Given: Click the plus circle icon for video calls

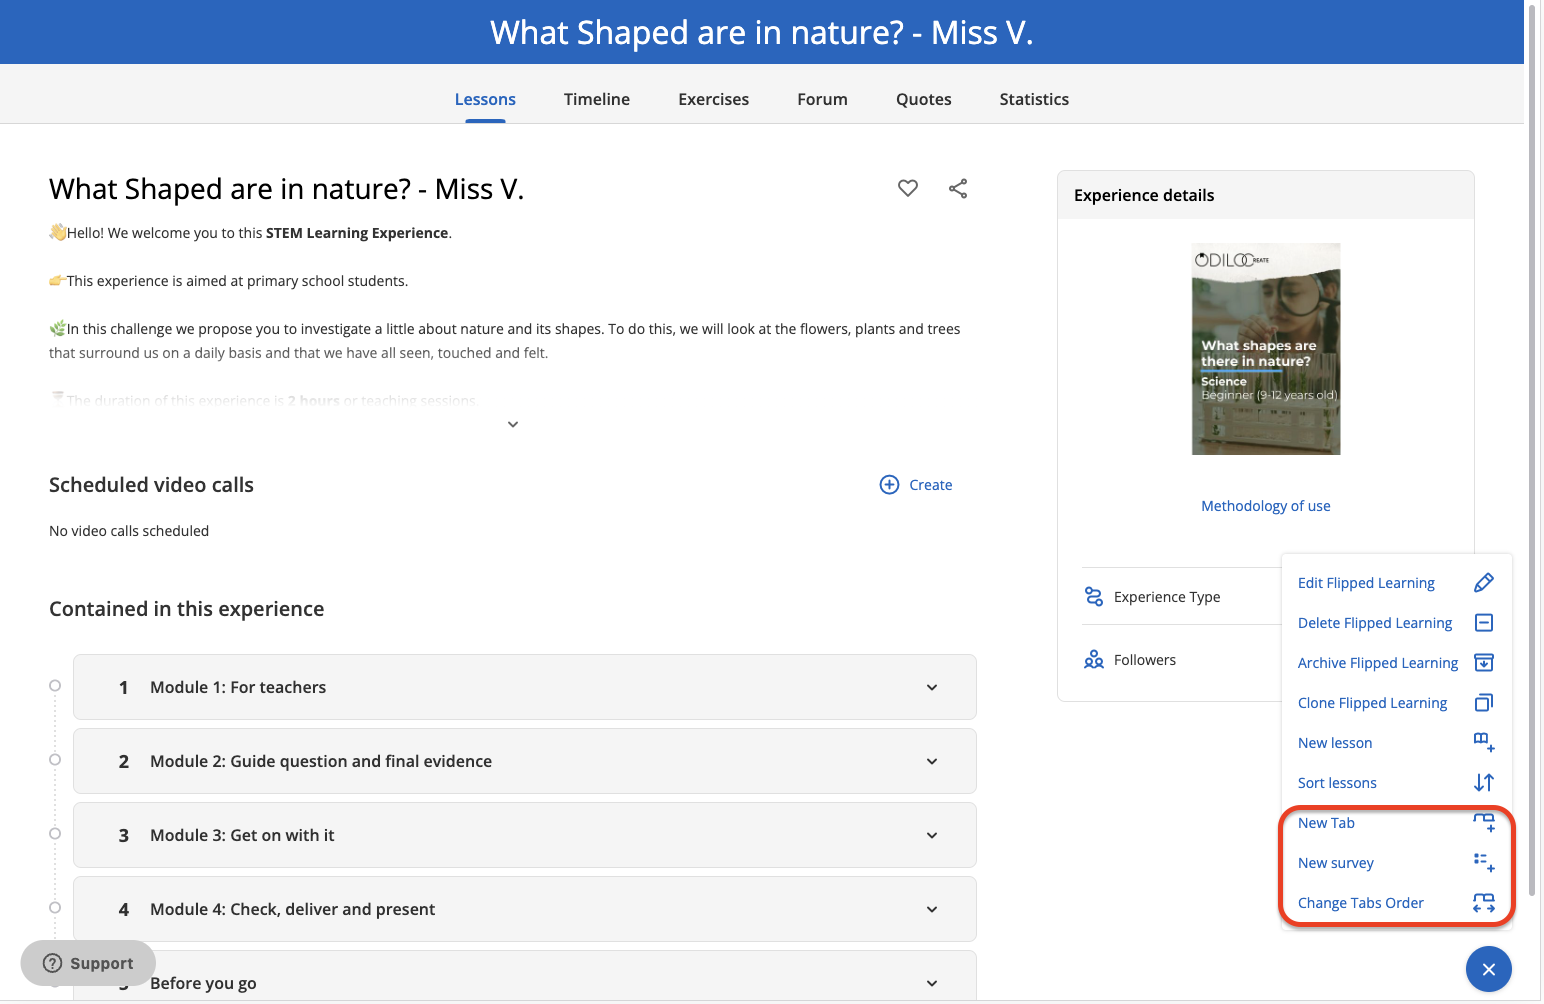Looking at the screenshot, I should click(889, 485).
